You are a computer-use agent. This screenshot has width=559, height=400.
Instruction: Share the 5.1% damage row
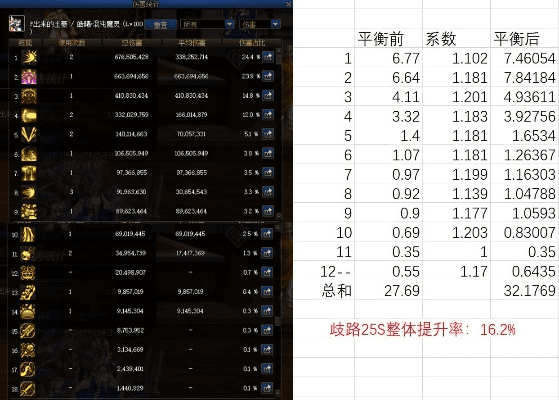(x=268, y=134)
